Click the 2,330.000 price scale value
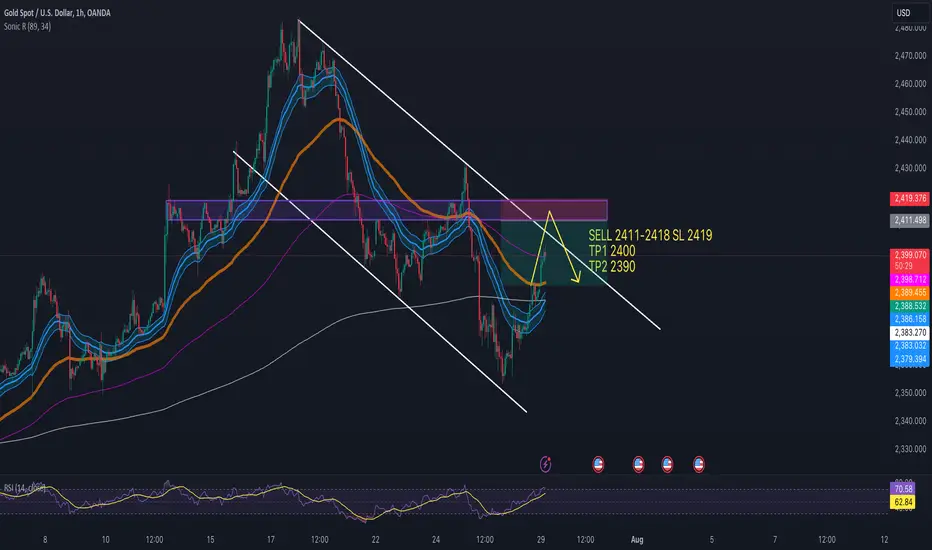The width and height of the screenshot is (932, 550). pyautogui.click(x=910, y=449)
